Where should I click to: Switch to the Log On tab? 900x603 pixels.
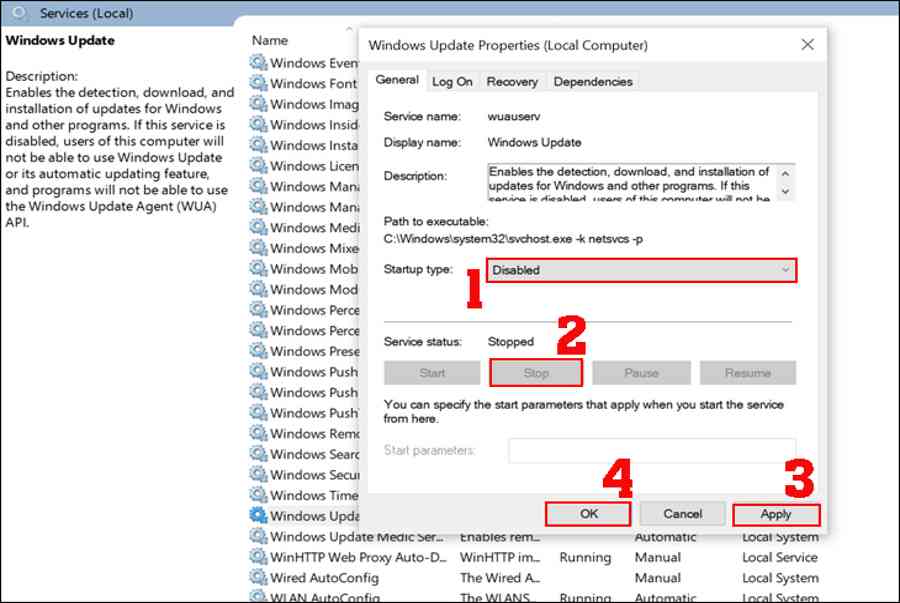tap(452, 82)
